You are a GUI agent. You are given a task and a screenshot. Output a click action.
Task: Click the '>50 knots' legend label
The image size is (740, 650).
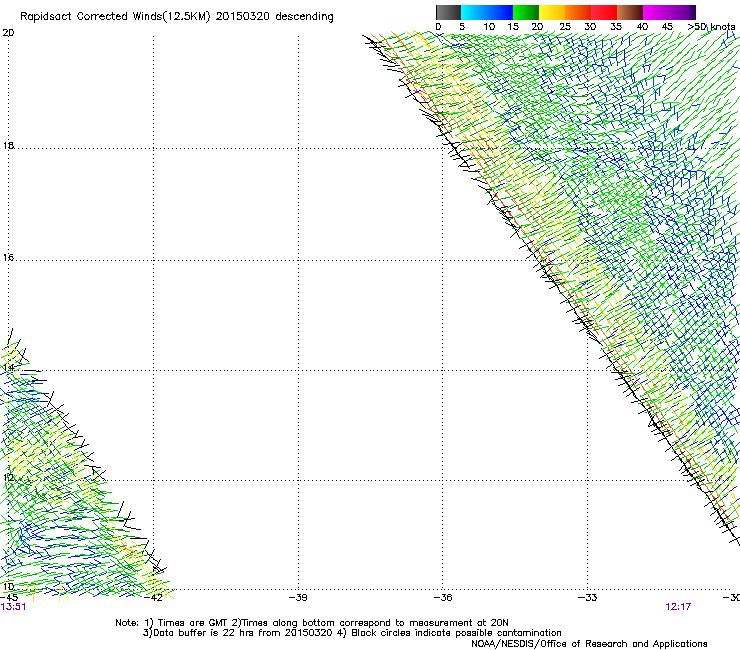click(x=712, y=27)
